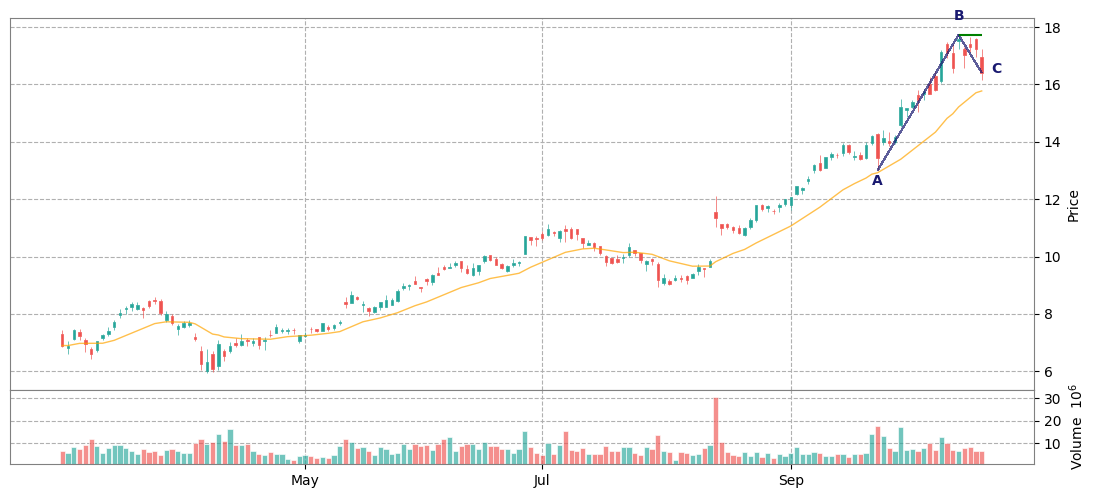Click the peak label B
Image resolution: width=1100 pixels, height=500 pixels.
coord(959,16)
